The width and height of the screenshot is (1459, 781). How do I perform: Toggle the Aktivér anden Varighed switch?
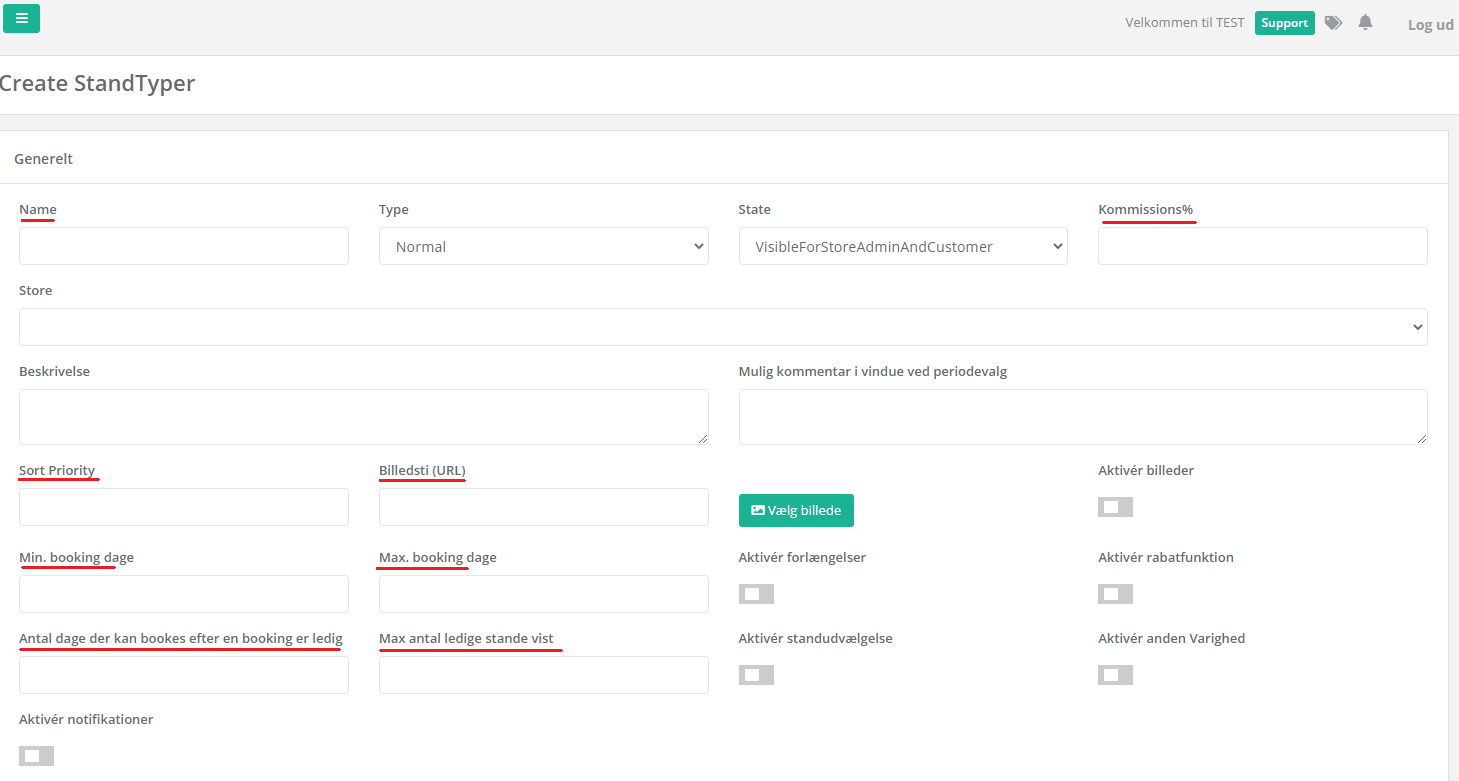[x=1115, y=675]
